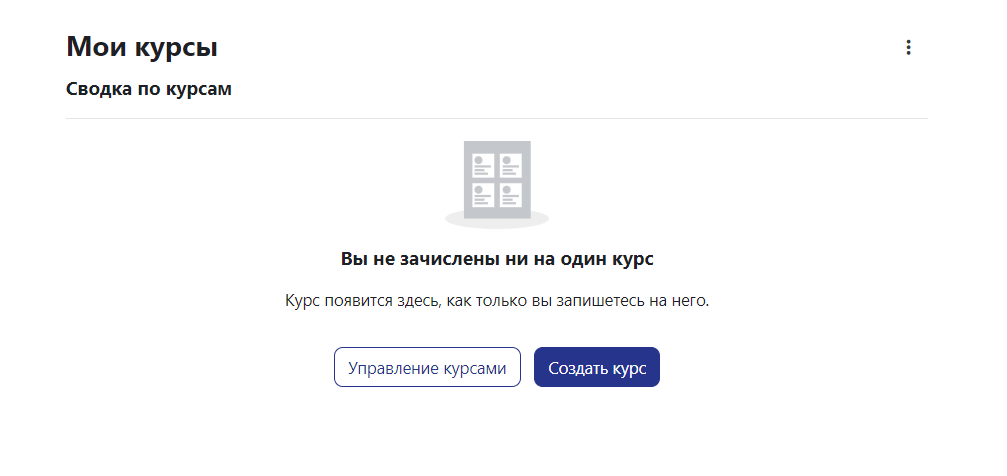Click the top-right card in the illustration
Image resolution: width=1007 pixels, height=476 pixels.
click(511, 166)
